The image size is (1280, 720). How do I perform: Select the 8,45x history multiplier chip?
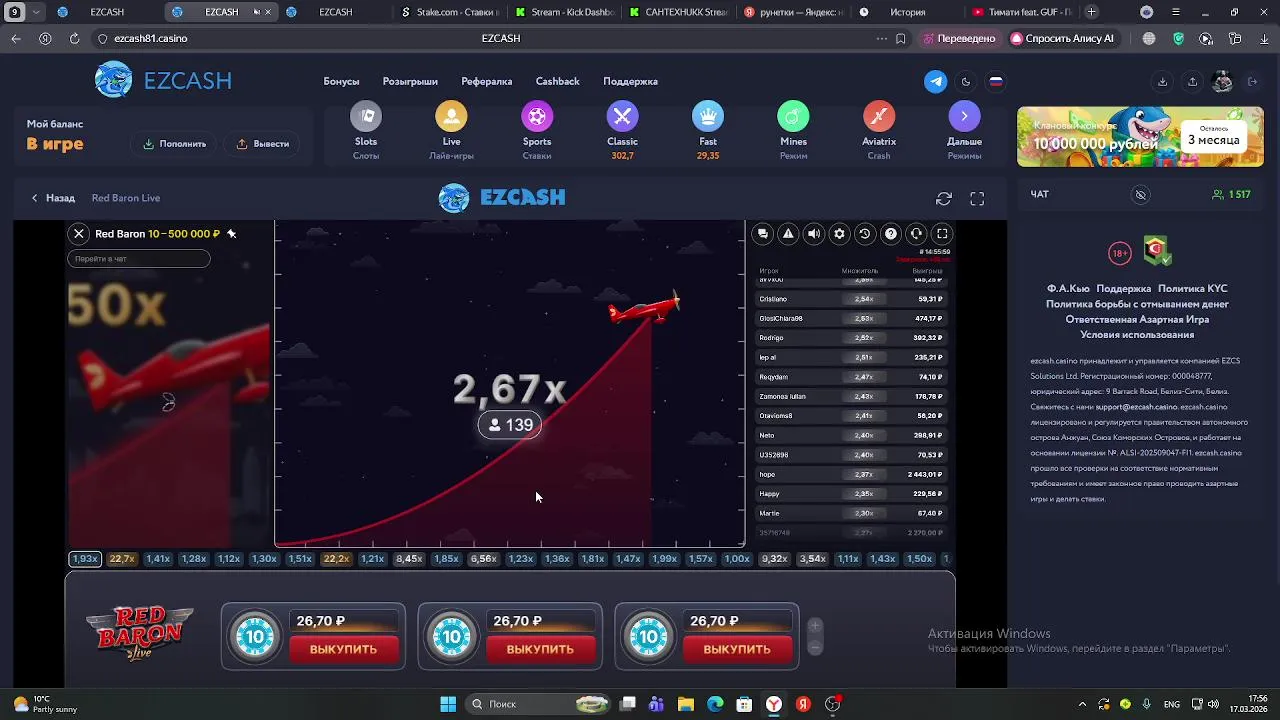click(409, 559)
